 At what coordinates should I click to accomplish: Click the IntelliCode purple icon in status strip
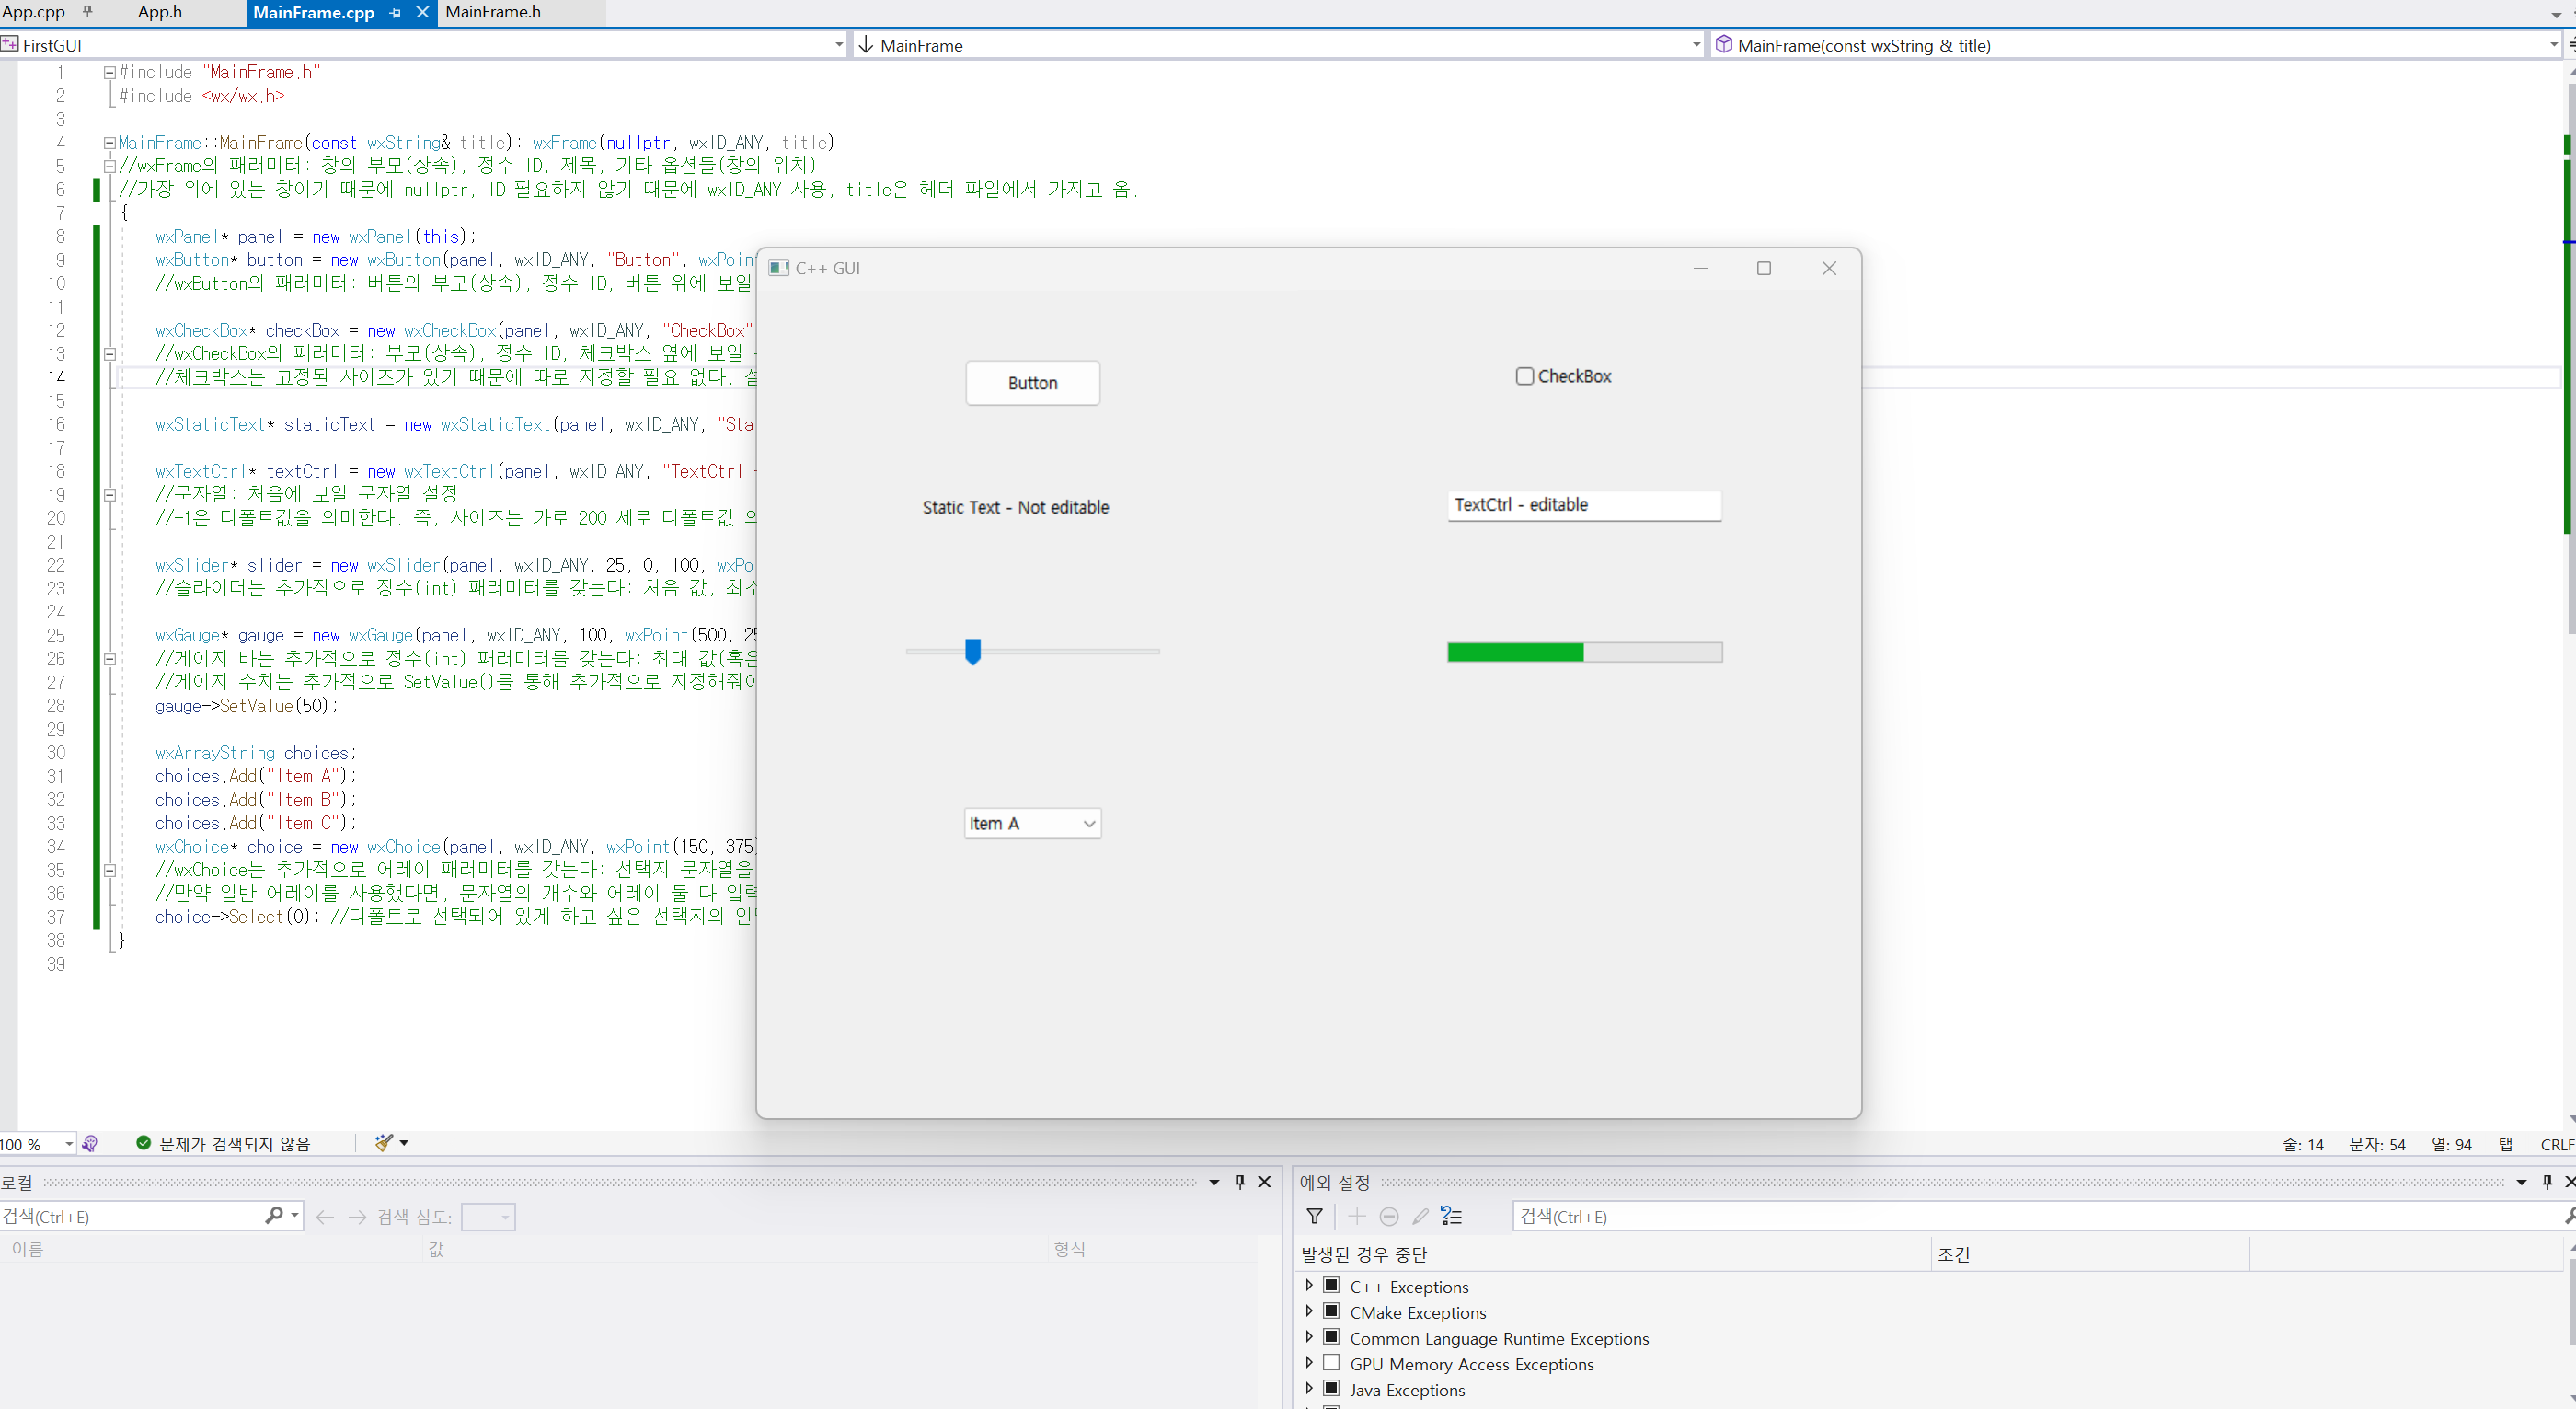[90, 1143]
